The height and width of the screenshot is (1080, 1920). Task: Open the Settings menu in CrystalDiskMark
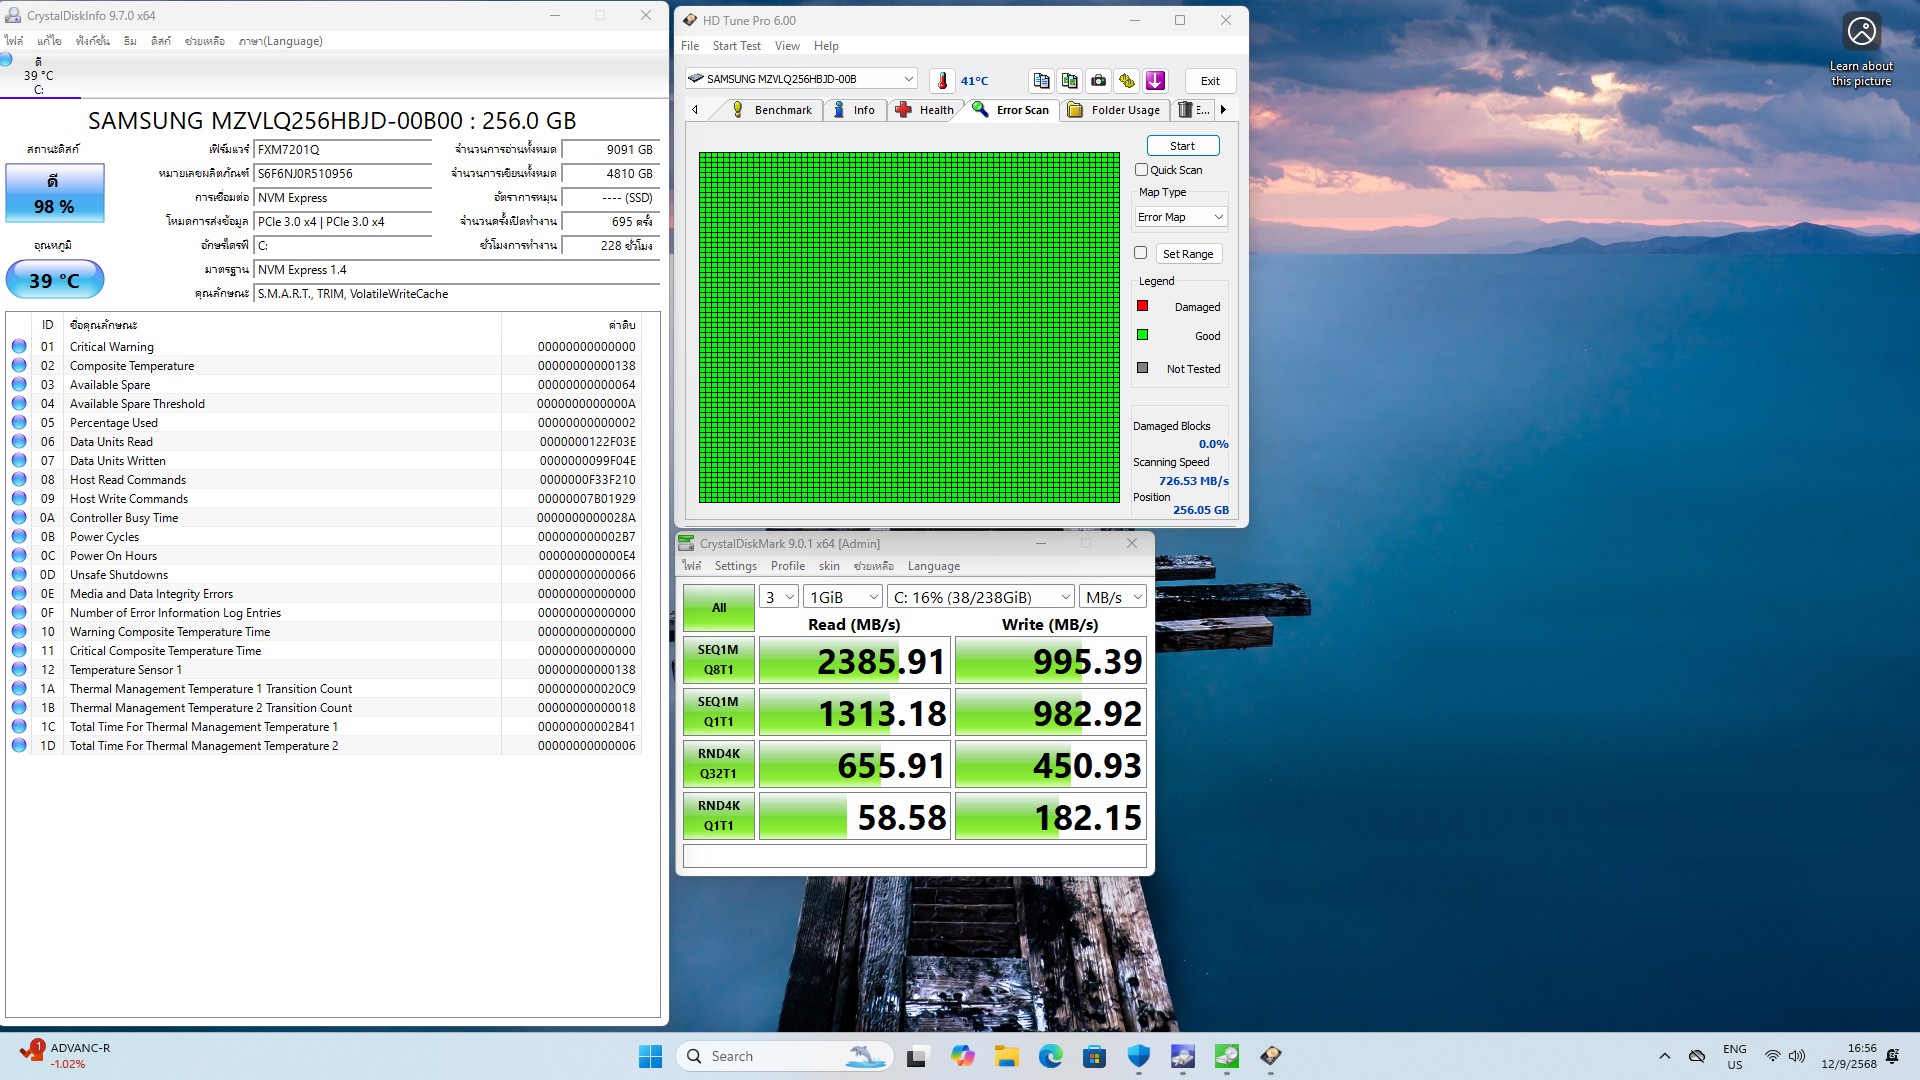pos(735,566)
